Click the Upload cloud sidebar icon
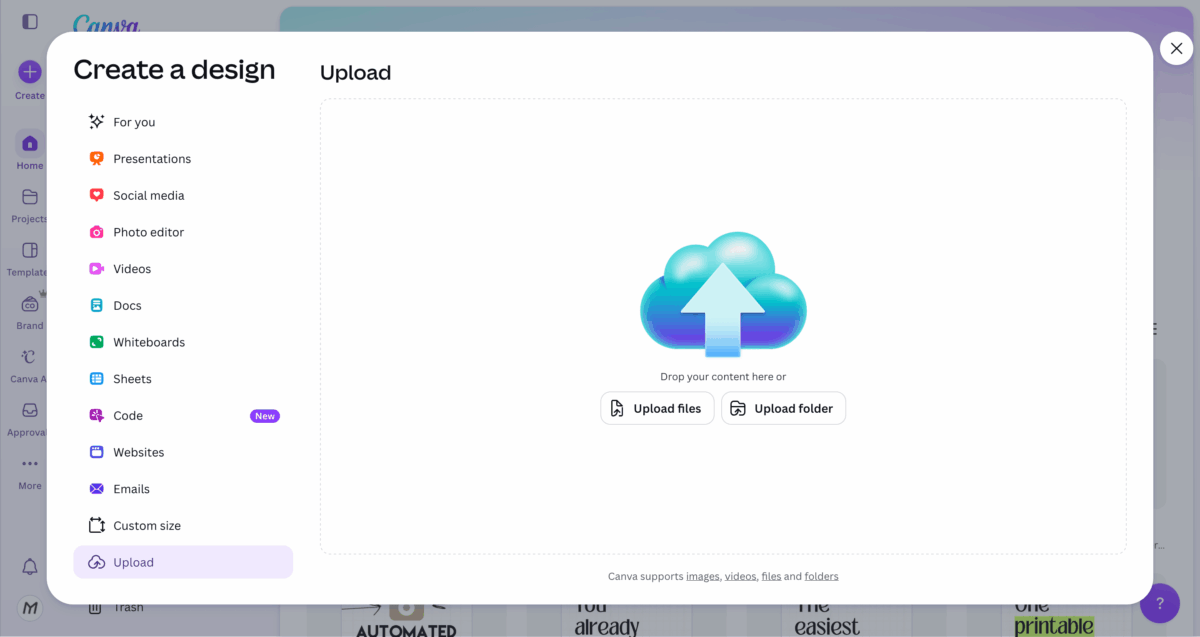1200x637 pixels. (x=97, y=562)
